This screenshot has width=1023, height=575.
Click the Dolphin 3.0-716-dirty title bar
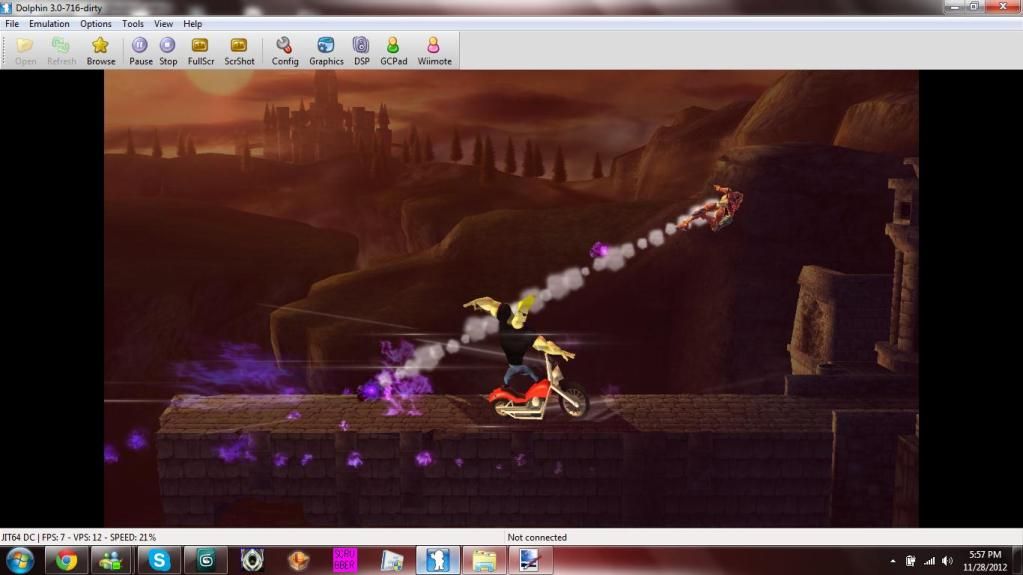point(59,8)
